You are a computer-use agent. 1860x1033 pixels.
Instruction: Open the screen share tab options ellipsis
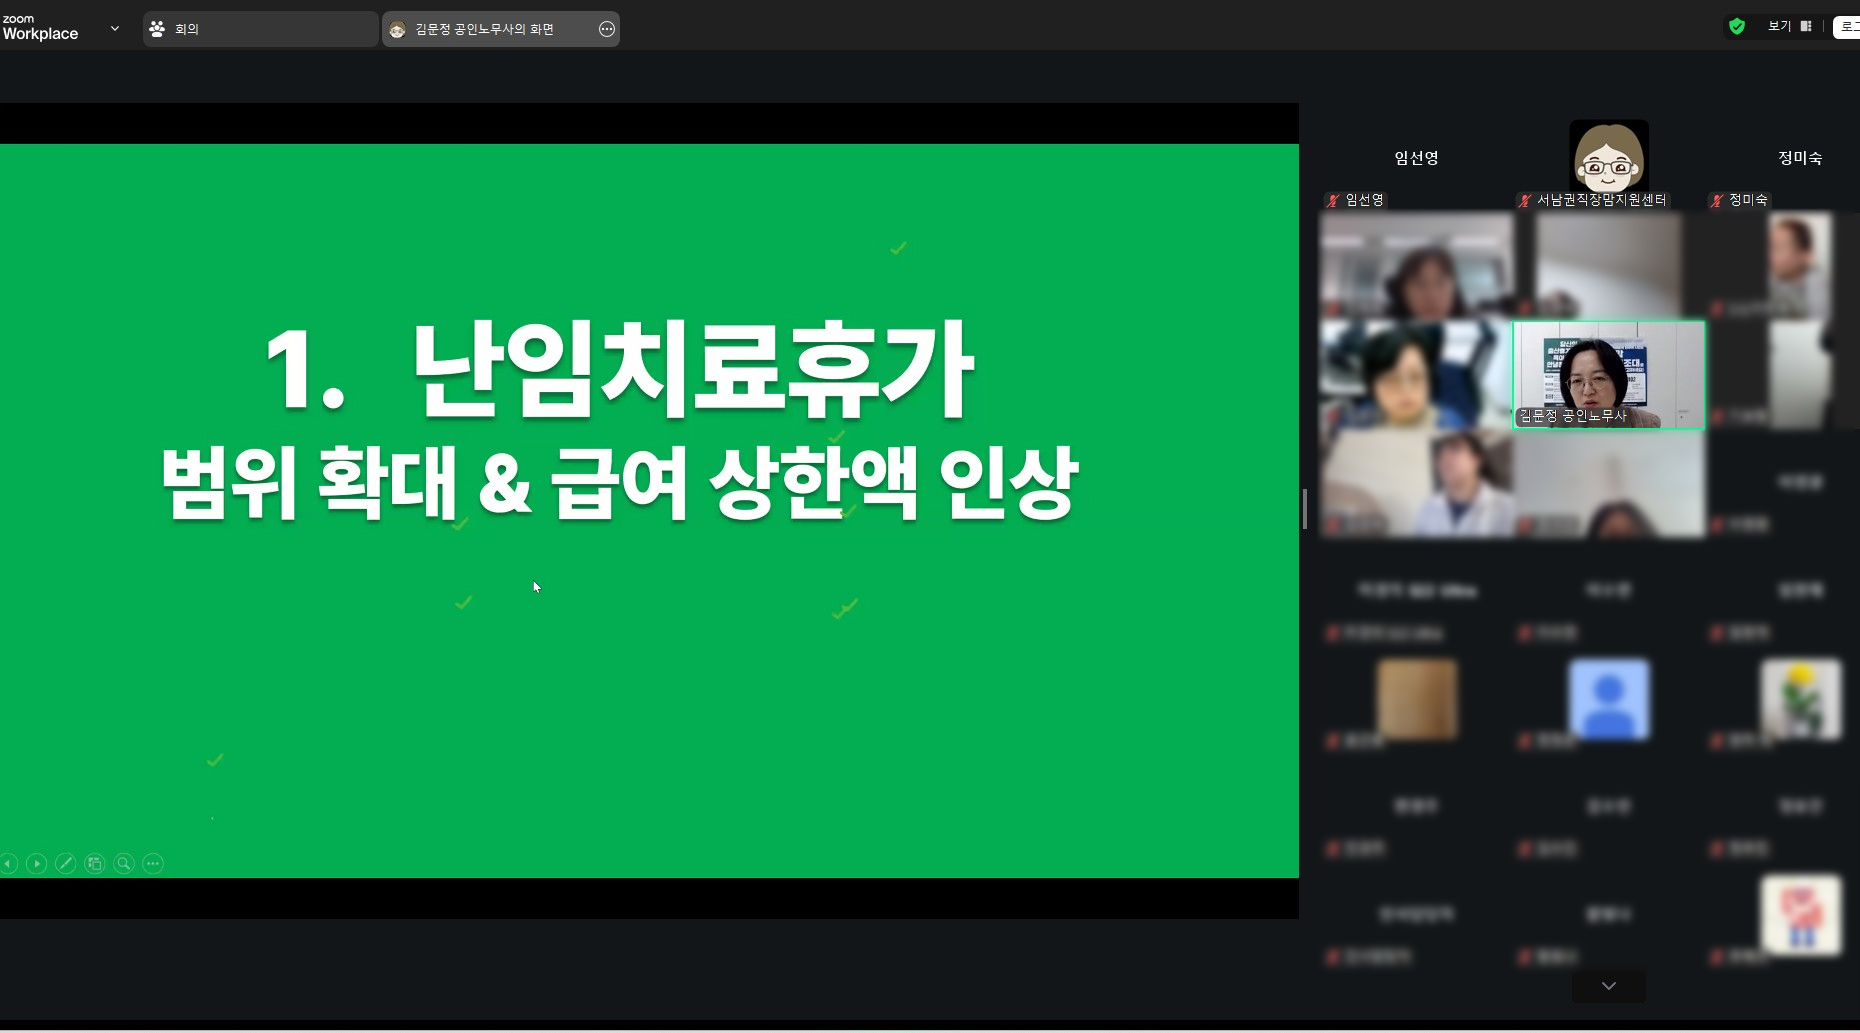607,29
